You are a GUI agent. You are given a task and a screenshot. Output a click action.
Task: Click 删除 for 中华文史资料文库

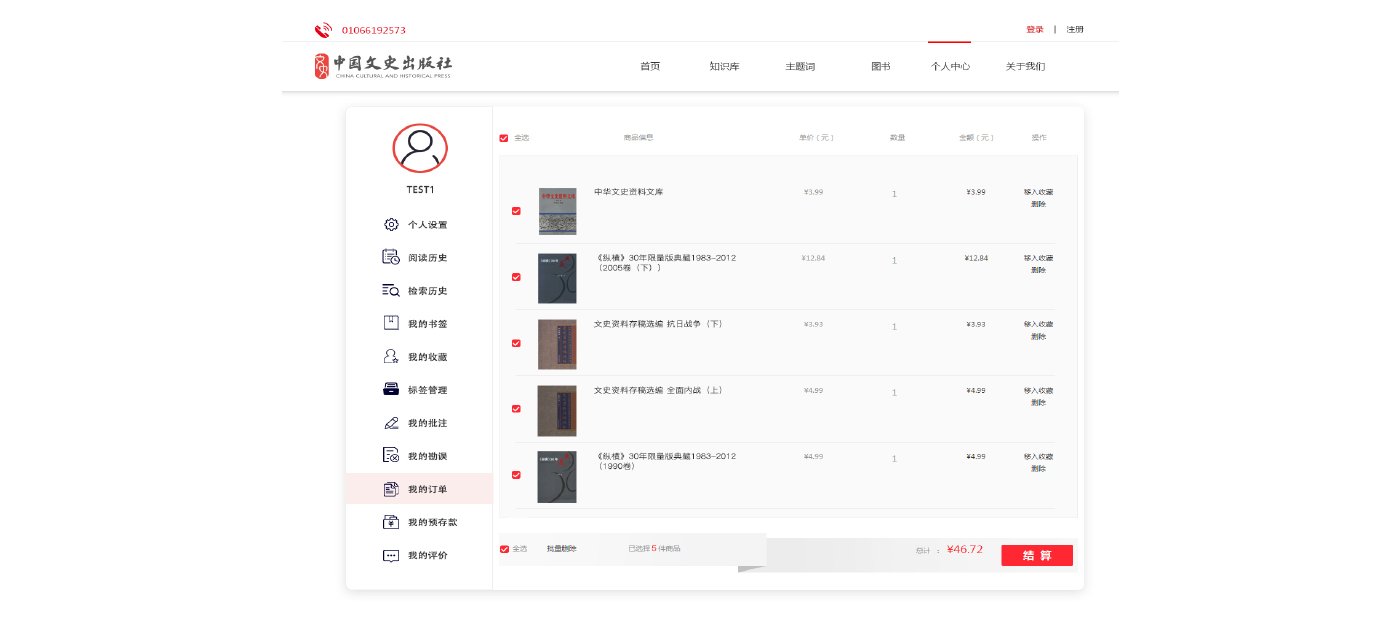pos(1038,204)
